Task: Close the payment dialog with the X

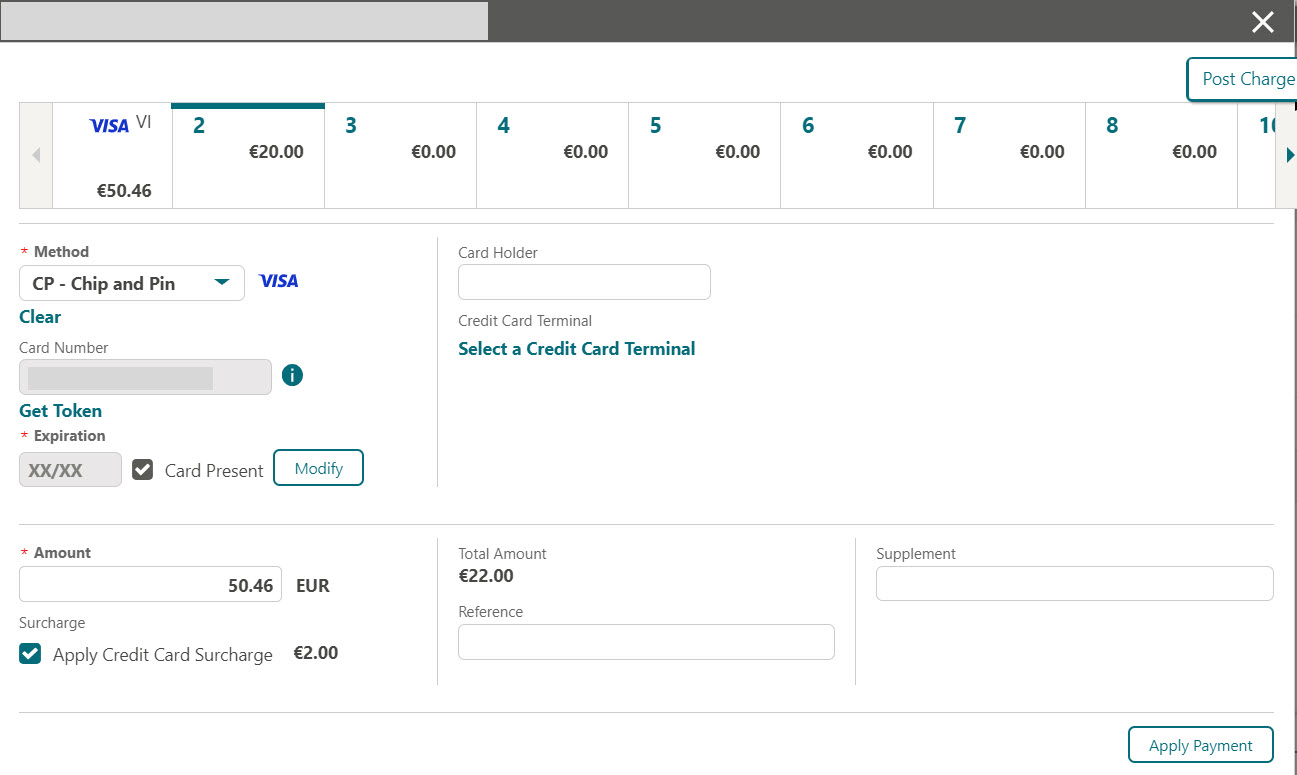Action: click(1262, 21)
